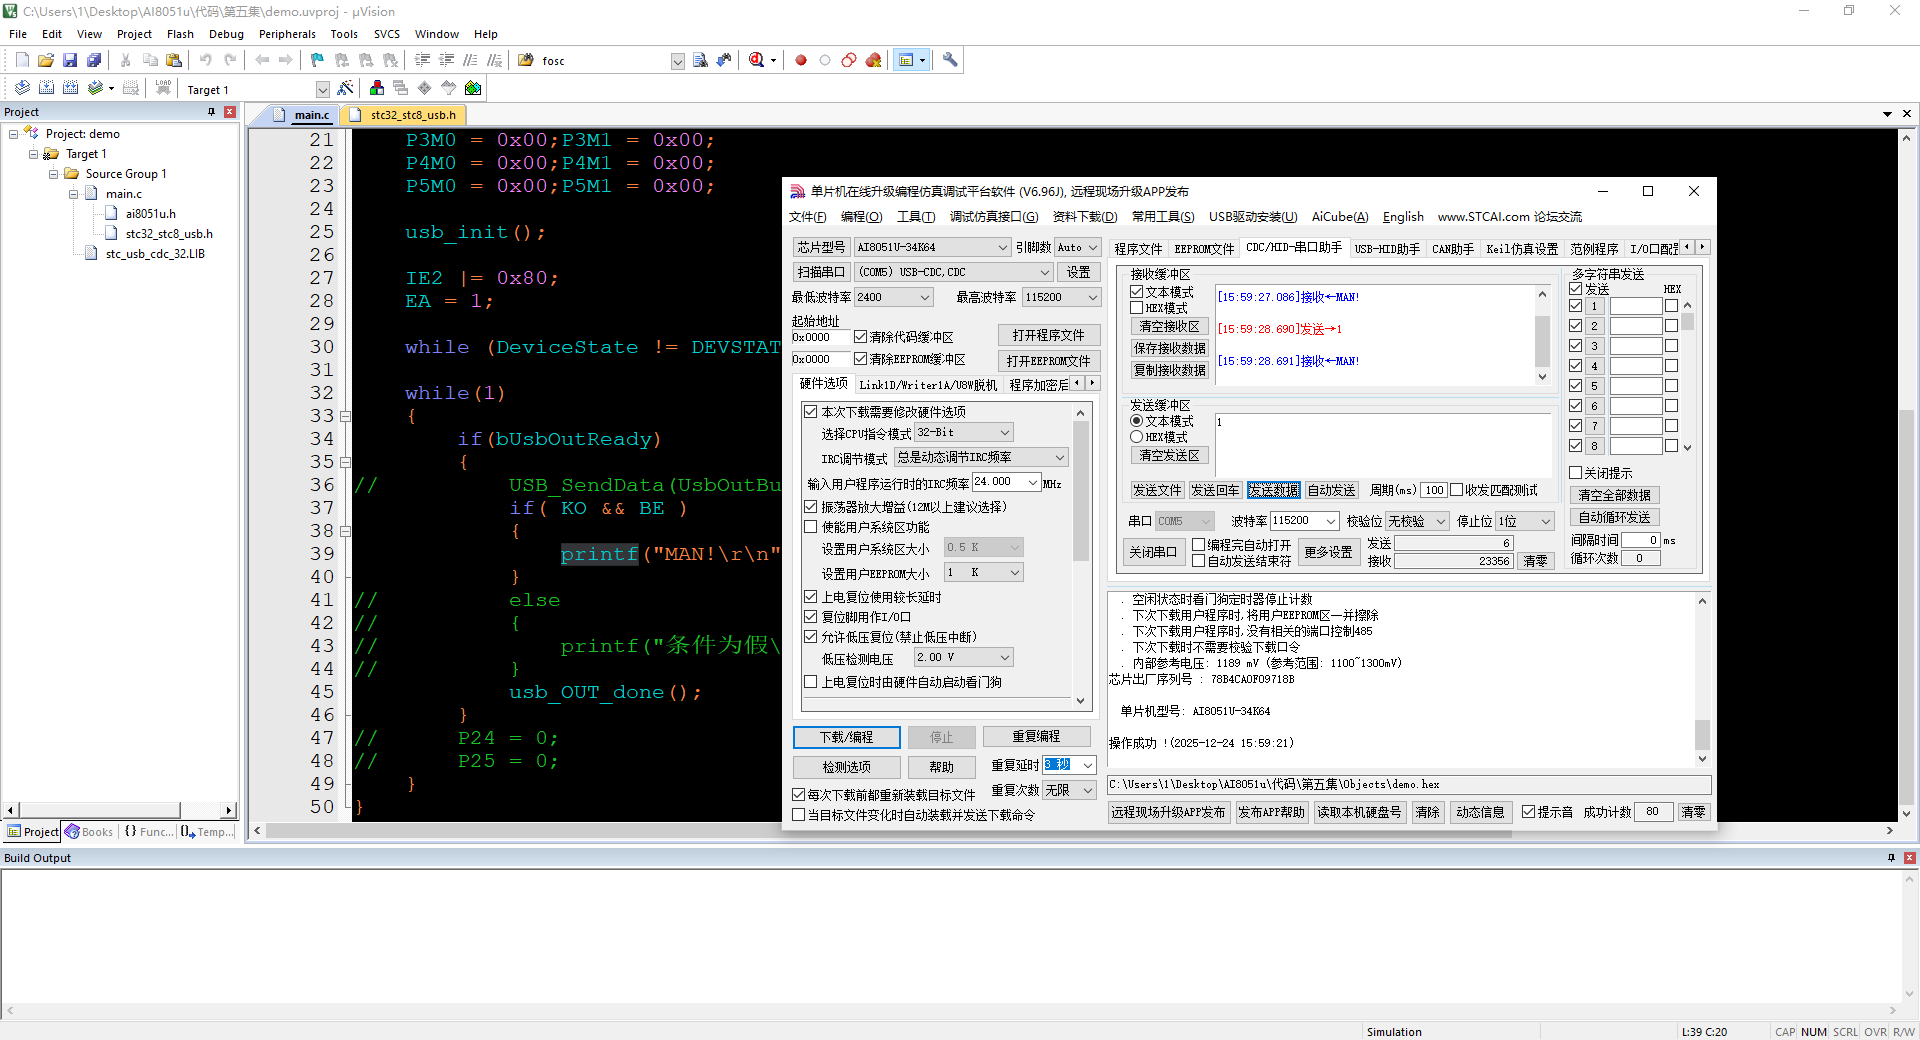The width and height of the screenshot is (1920, 1040).
Task: Click the 周期(ms) input field
Action: click(x=1434, y=490)
